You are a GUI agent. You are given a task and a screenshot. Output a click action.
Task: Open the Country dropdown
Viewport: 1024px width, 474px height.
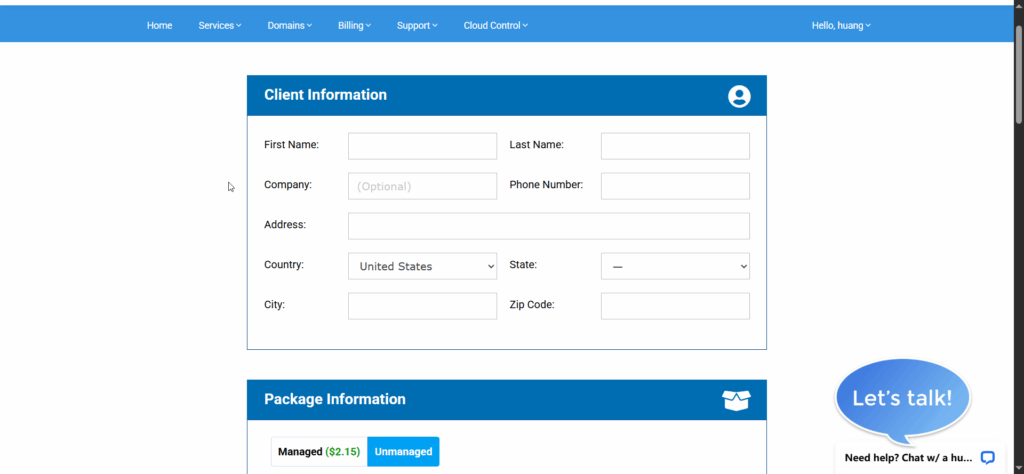pos(422,266)
